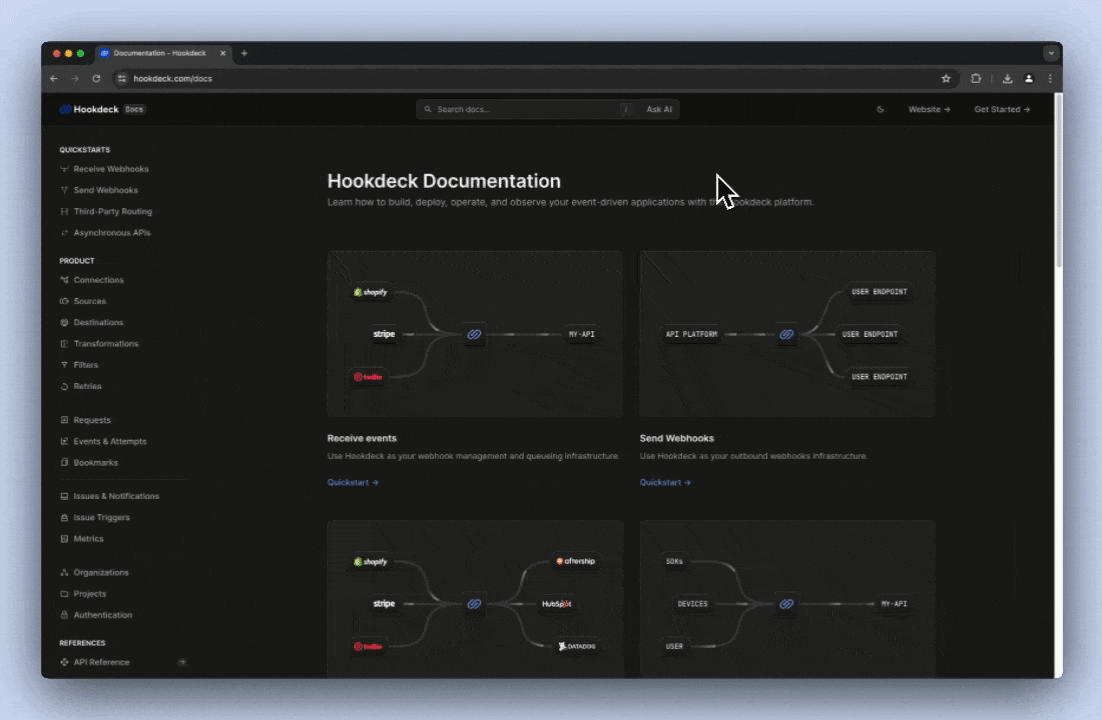Click the Transformations sidebar icon
Image resolution: width=1102 pixels, height=720 pixels.
pyautogui.click(x=64, y=343)
